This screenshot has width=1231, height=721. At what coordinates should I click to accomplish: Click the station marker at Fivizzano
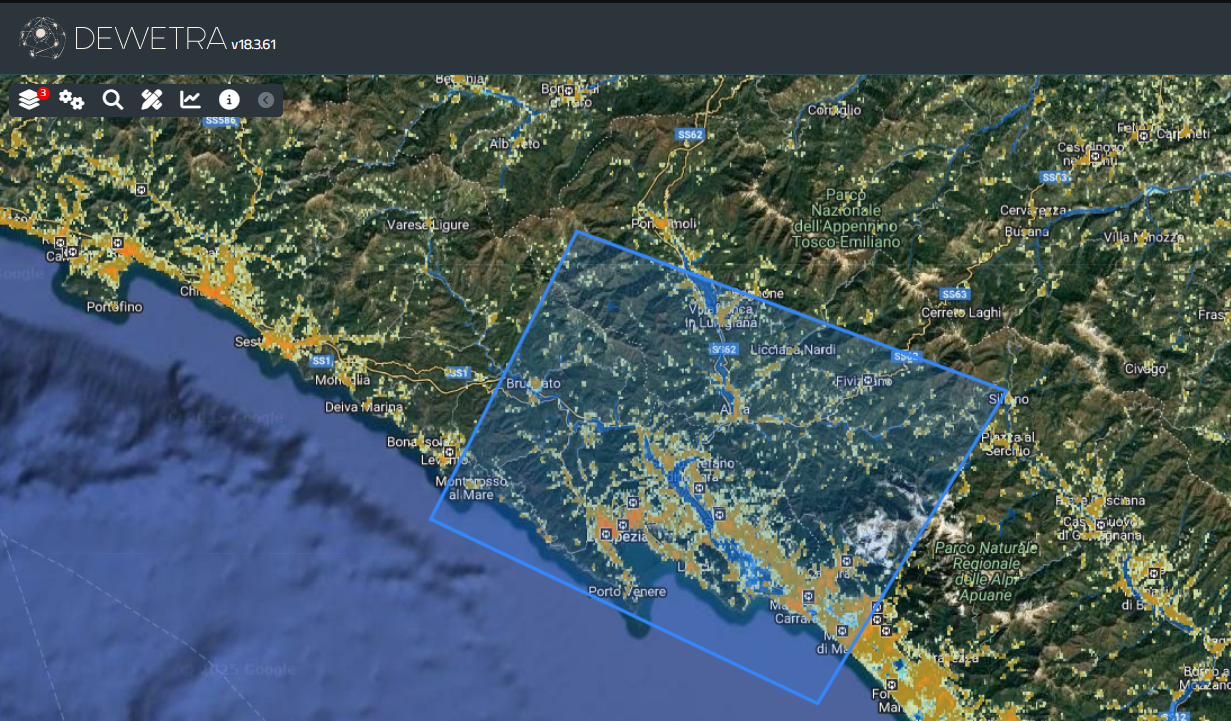(x=870, y=381)
